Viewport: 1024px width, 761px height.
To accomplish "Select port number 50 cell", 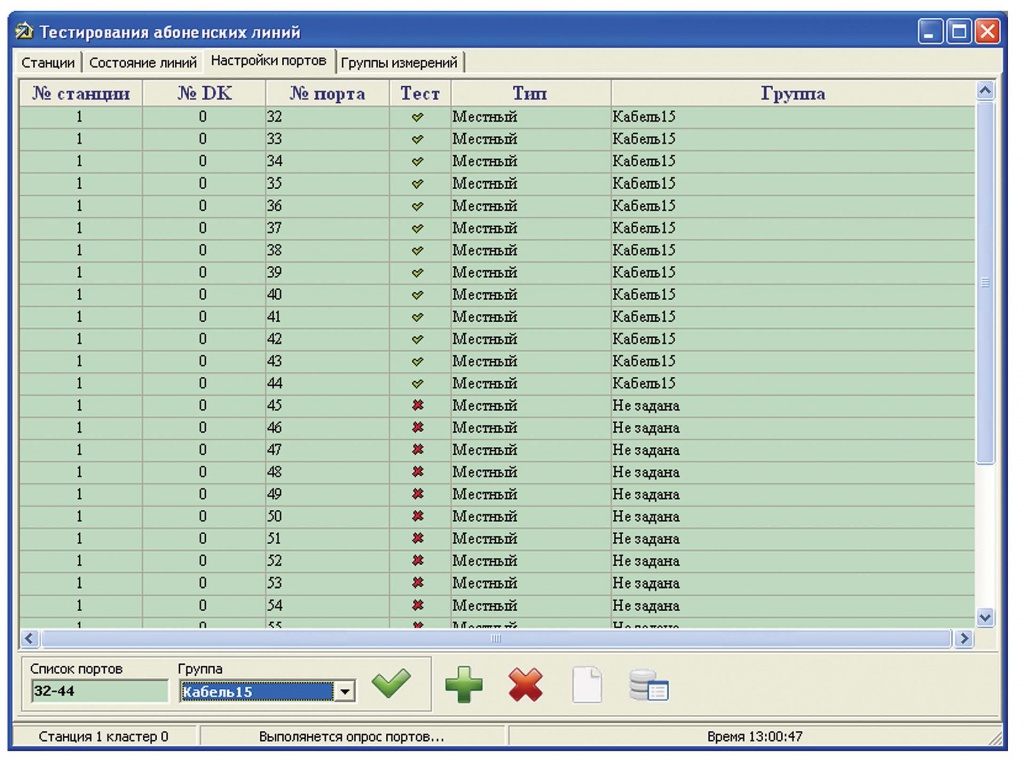I will click(x=327, y=517).
